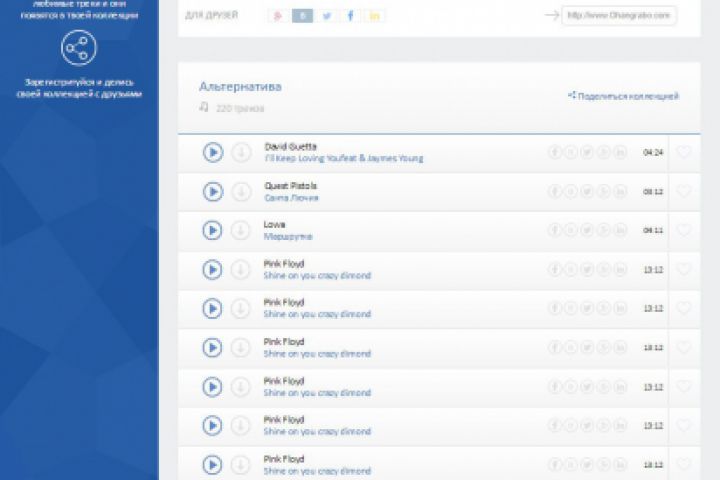This screenshot has width=720, height=480.
Task: Click the share circle icon in blue sidebar
Action: 79,48
